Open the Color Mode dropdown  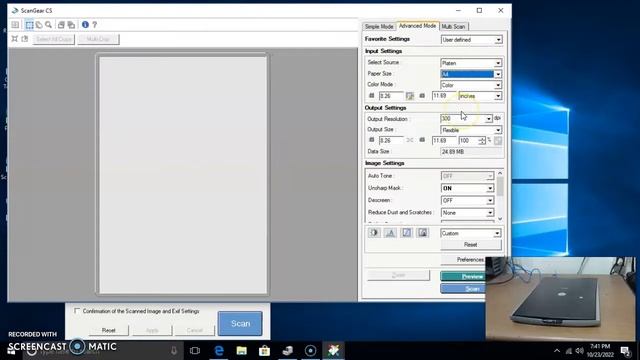471,85
